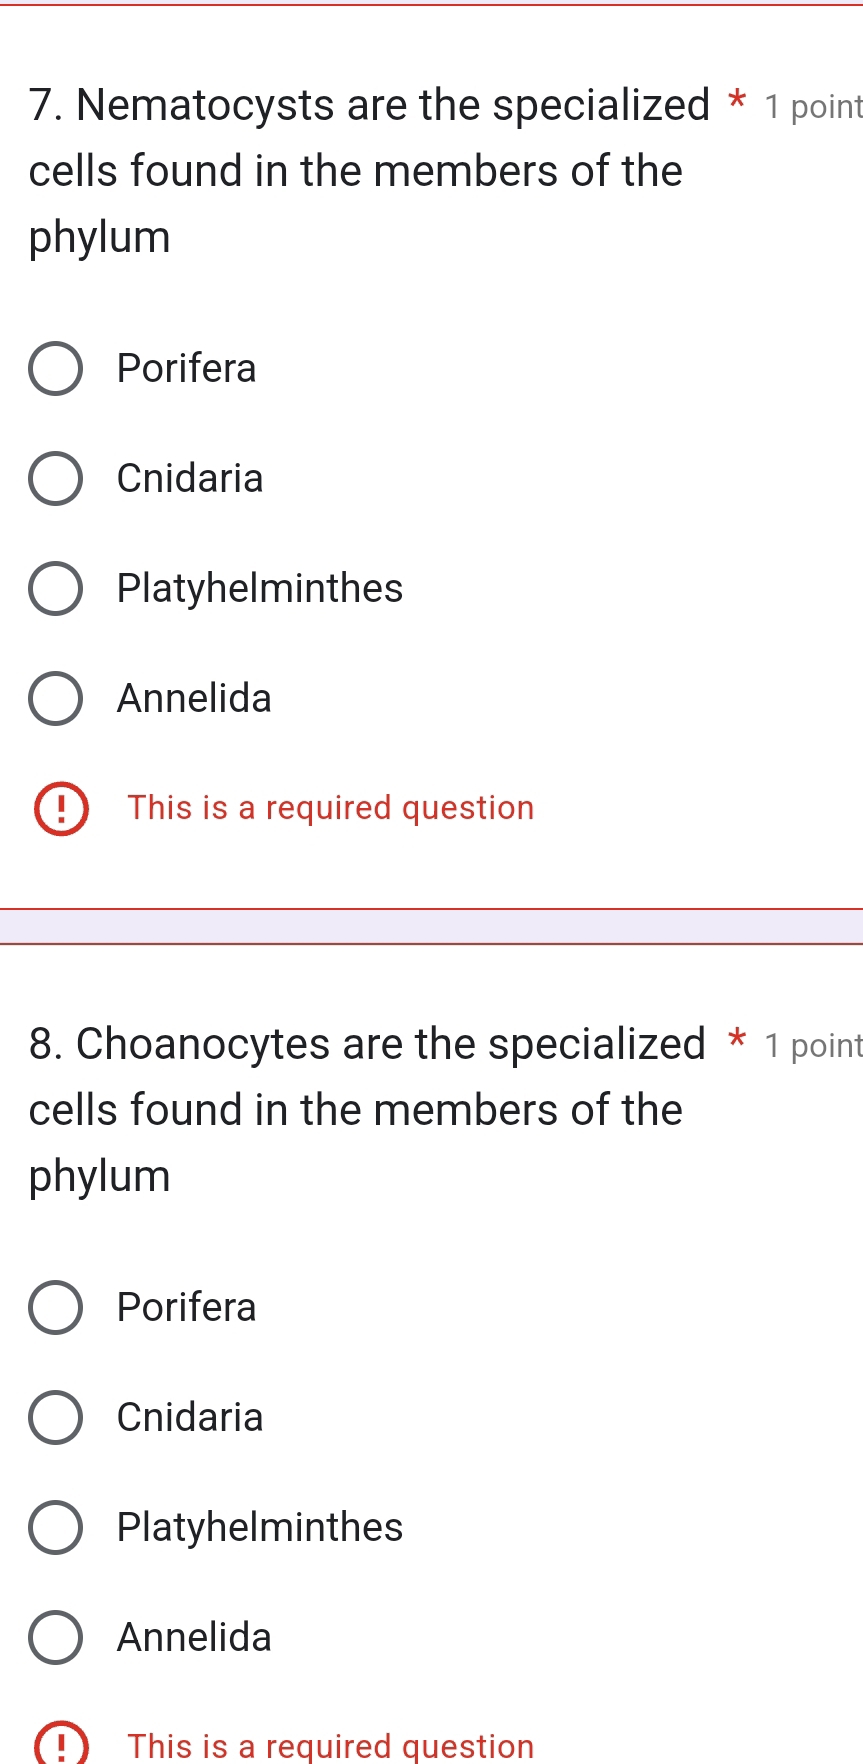This screenshot has width=863, height=1764.
Task: Click the error warning icon under question 7
Action: tap(61, 809)
